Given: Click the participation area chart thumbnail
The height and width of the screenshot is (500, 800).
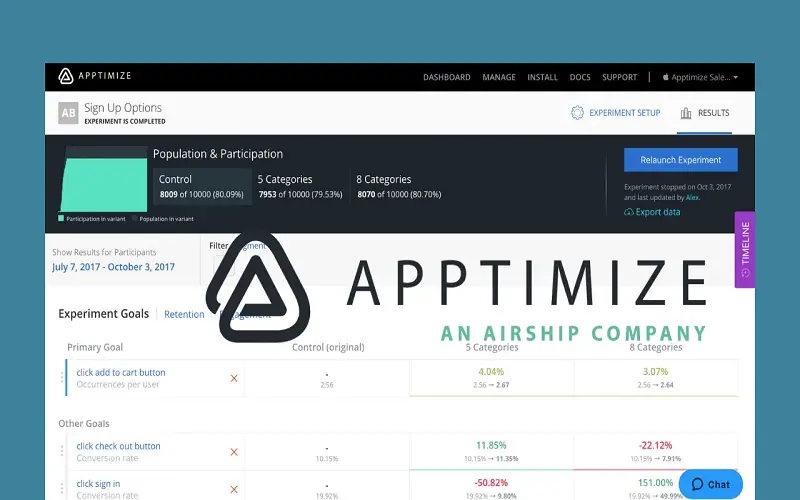Looking at the screenshot, I should tap(104, 179).
